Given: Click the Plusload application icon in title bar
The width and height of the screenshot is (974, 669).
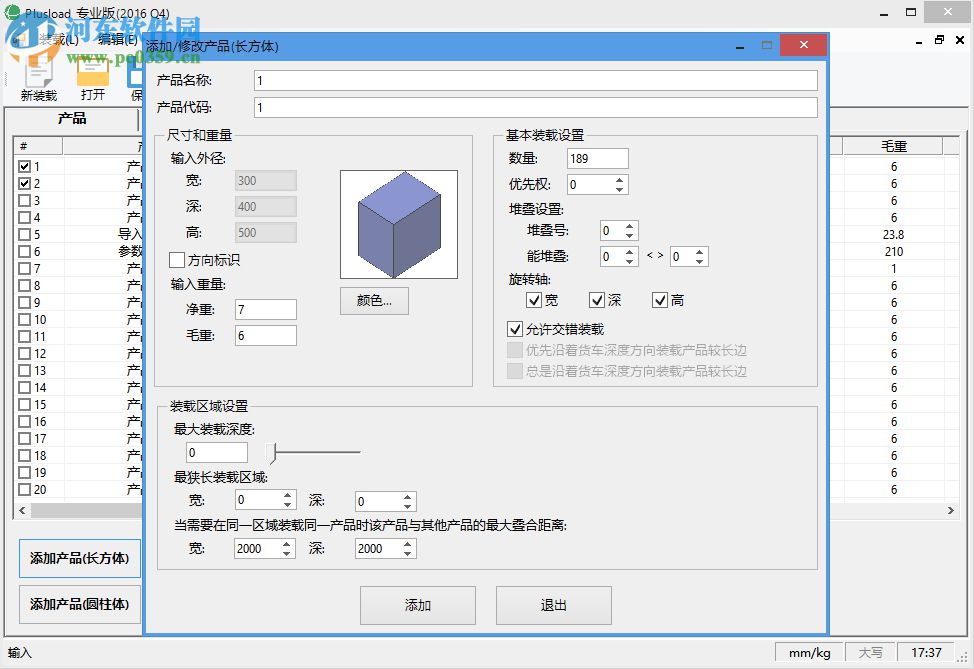Looking at the screenshot, I should [x=11, y=12].
